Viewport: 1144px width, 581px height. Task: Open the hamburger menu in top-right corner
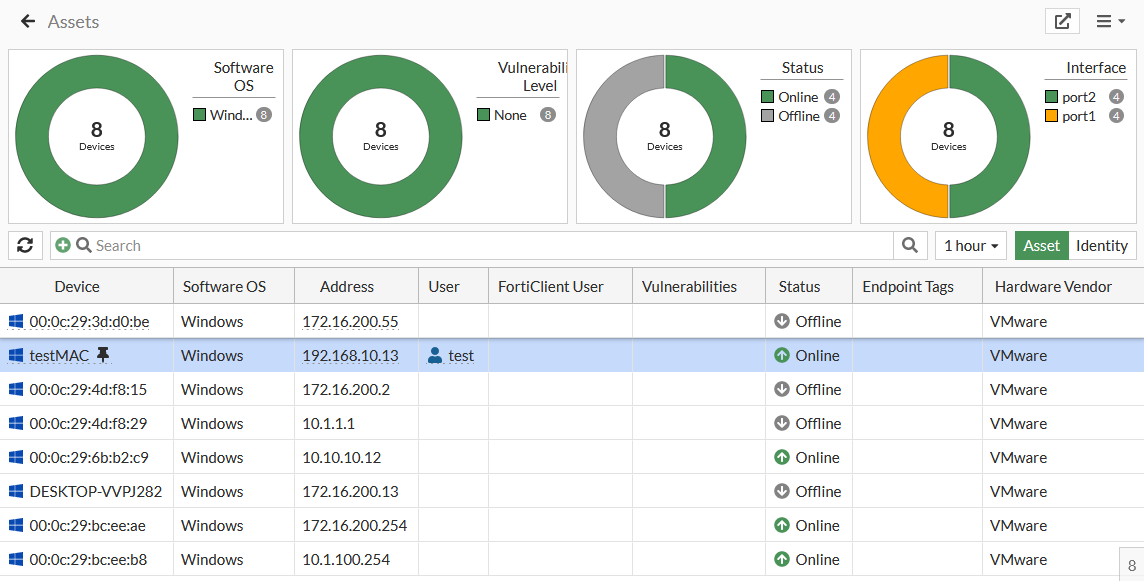click(x=1108, y=20)
